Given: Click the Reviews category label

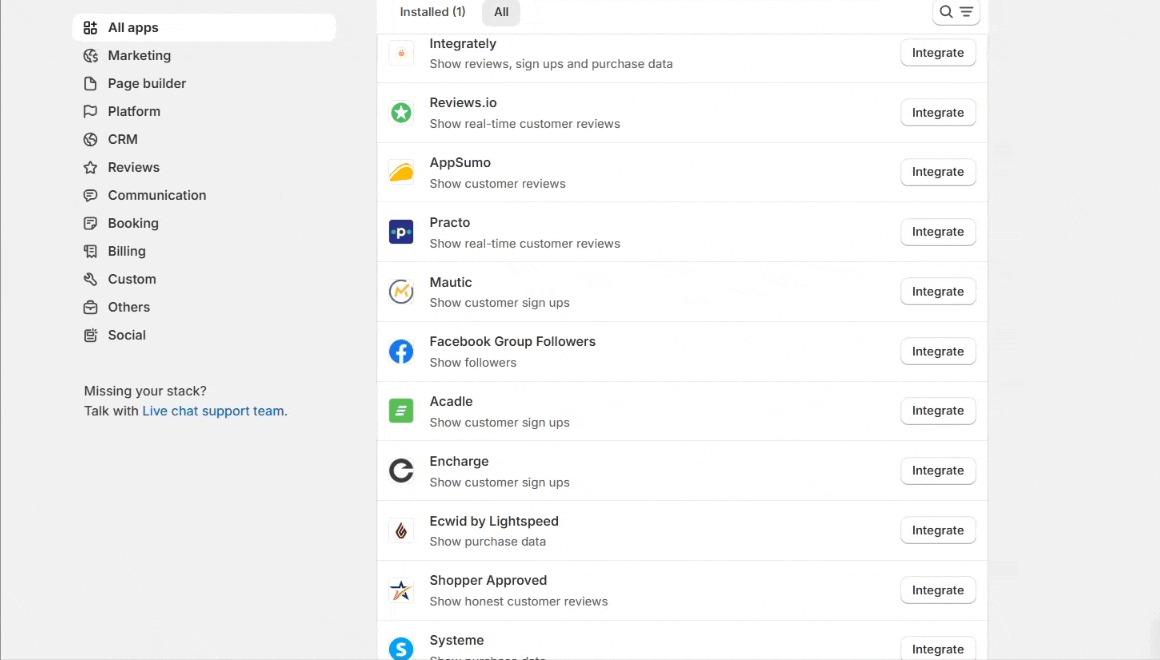Looking at the screenshot, I should click(x=134, y=167).
